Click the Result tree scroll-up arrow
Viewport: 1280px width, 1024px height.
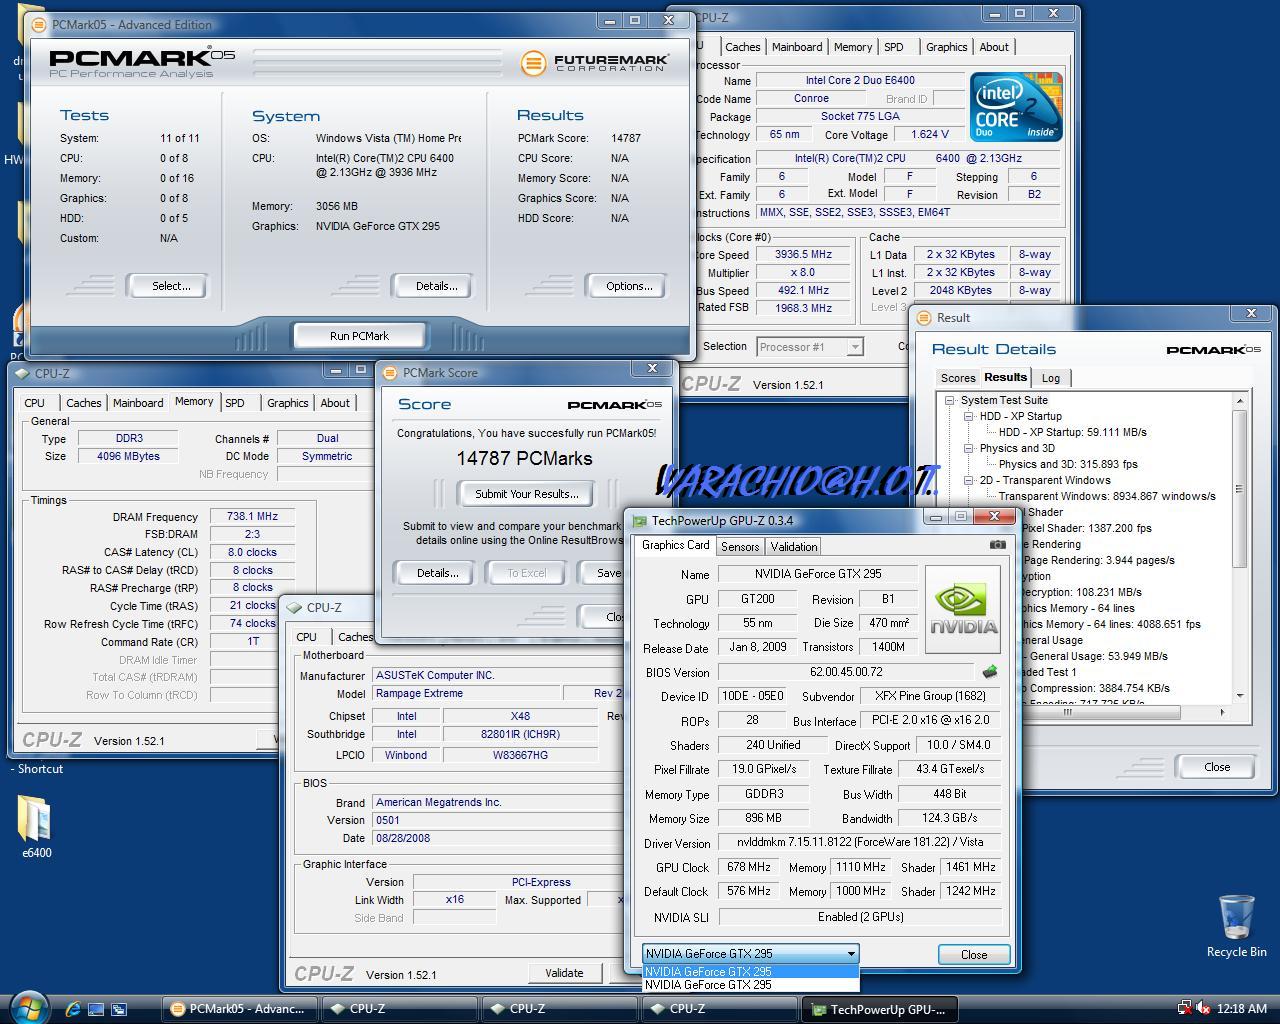coord(1240,401)
